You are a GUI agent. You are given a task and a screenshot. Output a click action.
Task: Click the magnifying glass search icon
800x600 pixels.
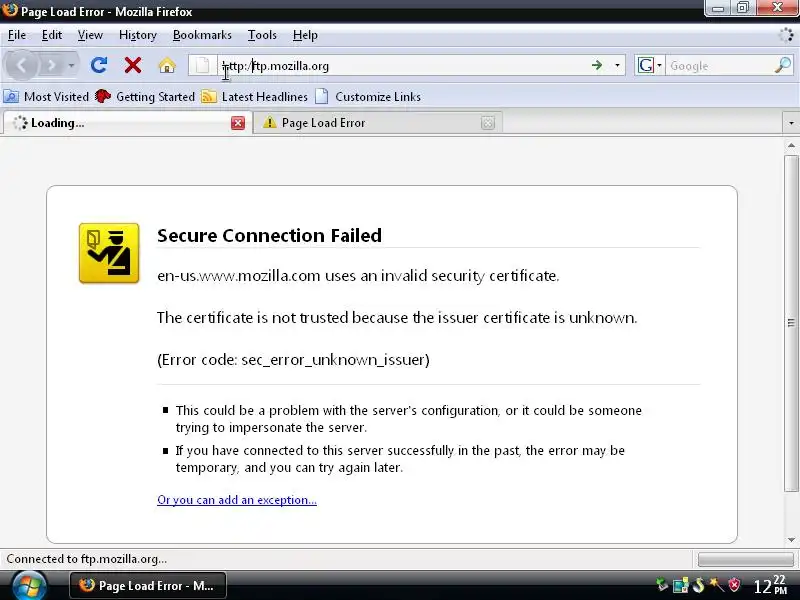[x=783, y=65]
